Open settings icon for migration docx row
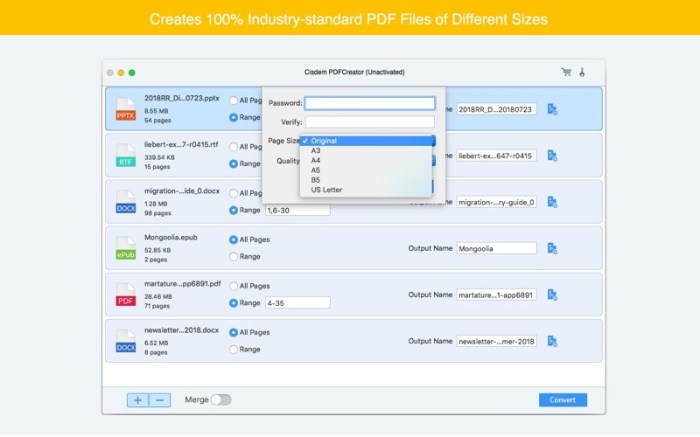The height and width of the screenshot is (437, 700). coord(552,202)
